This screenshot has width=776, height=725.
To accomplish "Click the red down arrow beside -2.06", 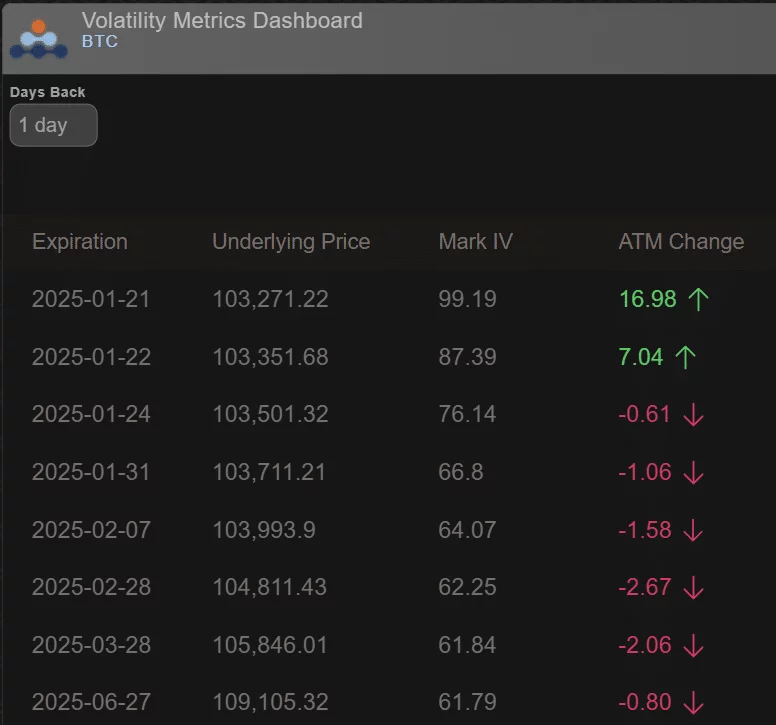I will (693, 646).
